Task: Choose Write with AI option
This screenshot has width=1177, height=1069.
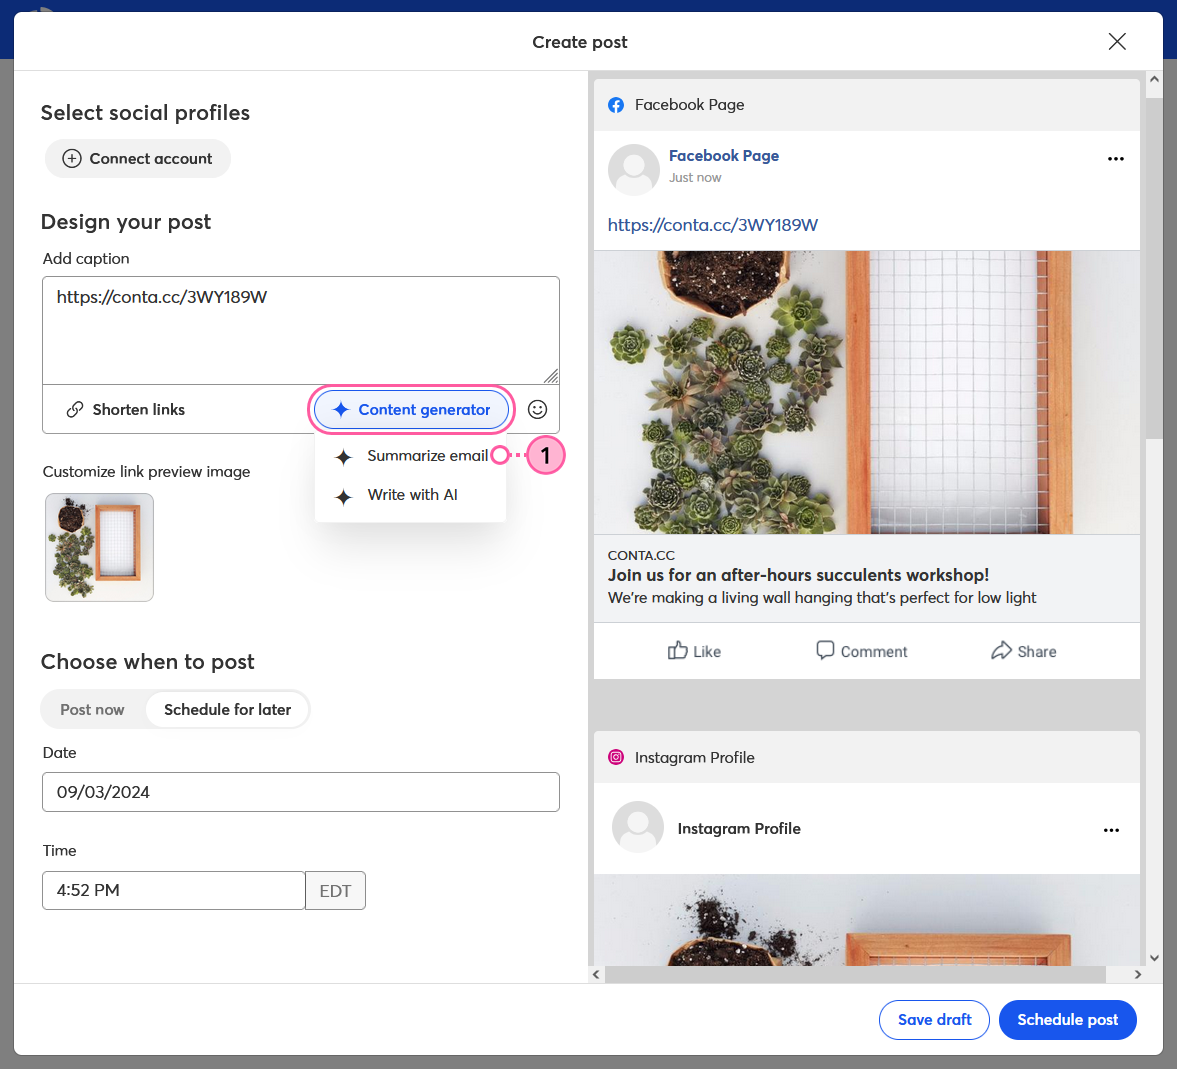Action: [412, 495]
